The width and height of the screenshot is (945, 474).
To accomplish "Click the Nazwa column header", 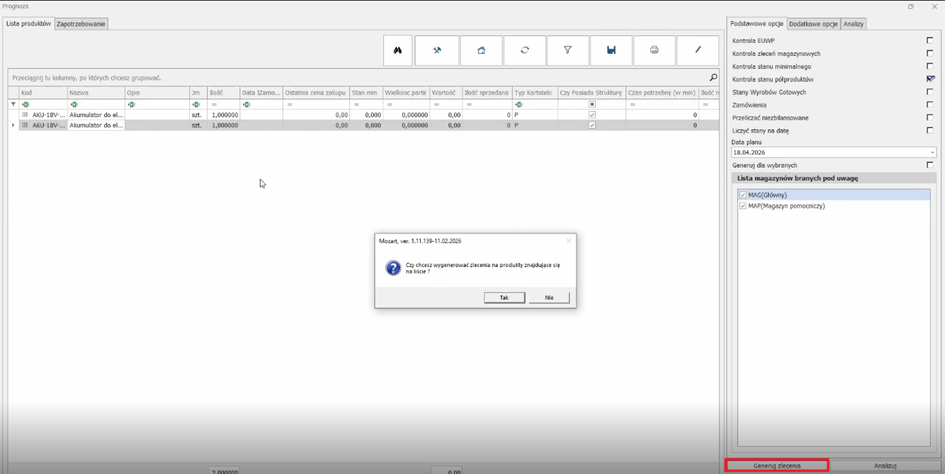I will [79, 92].
